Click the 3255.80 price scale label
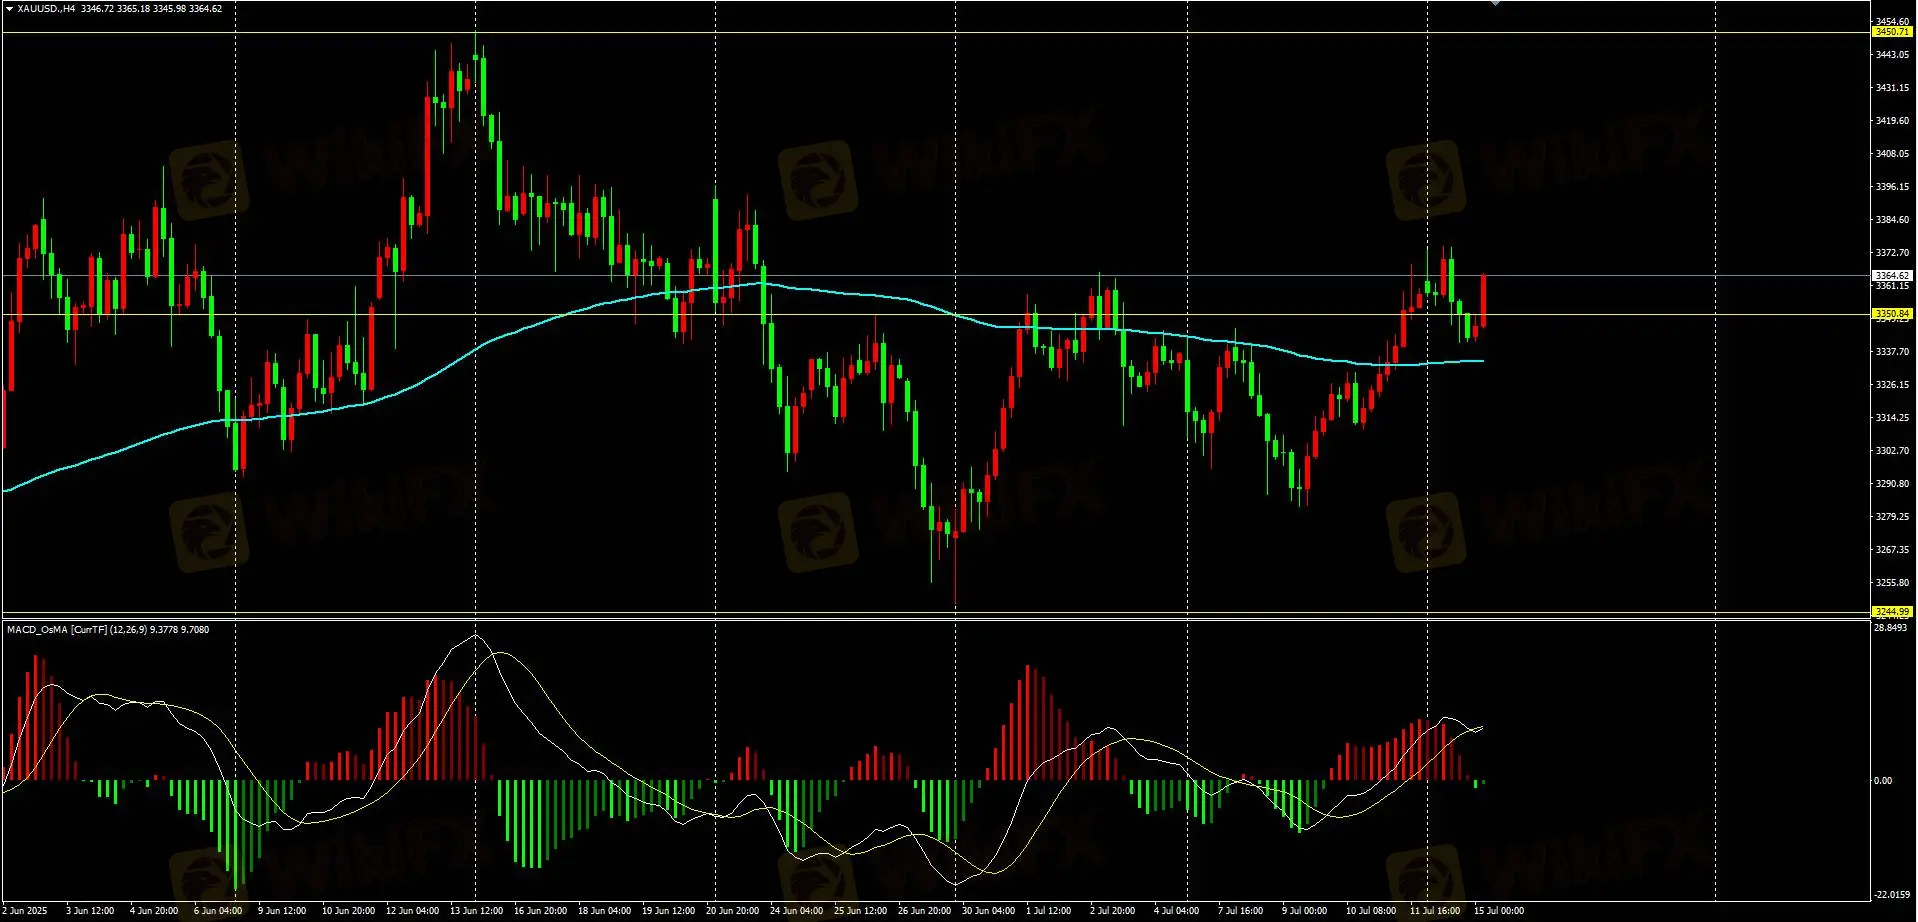The height and width of the screenshot is (922, 1918). pos(1892,583)
